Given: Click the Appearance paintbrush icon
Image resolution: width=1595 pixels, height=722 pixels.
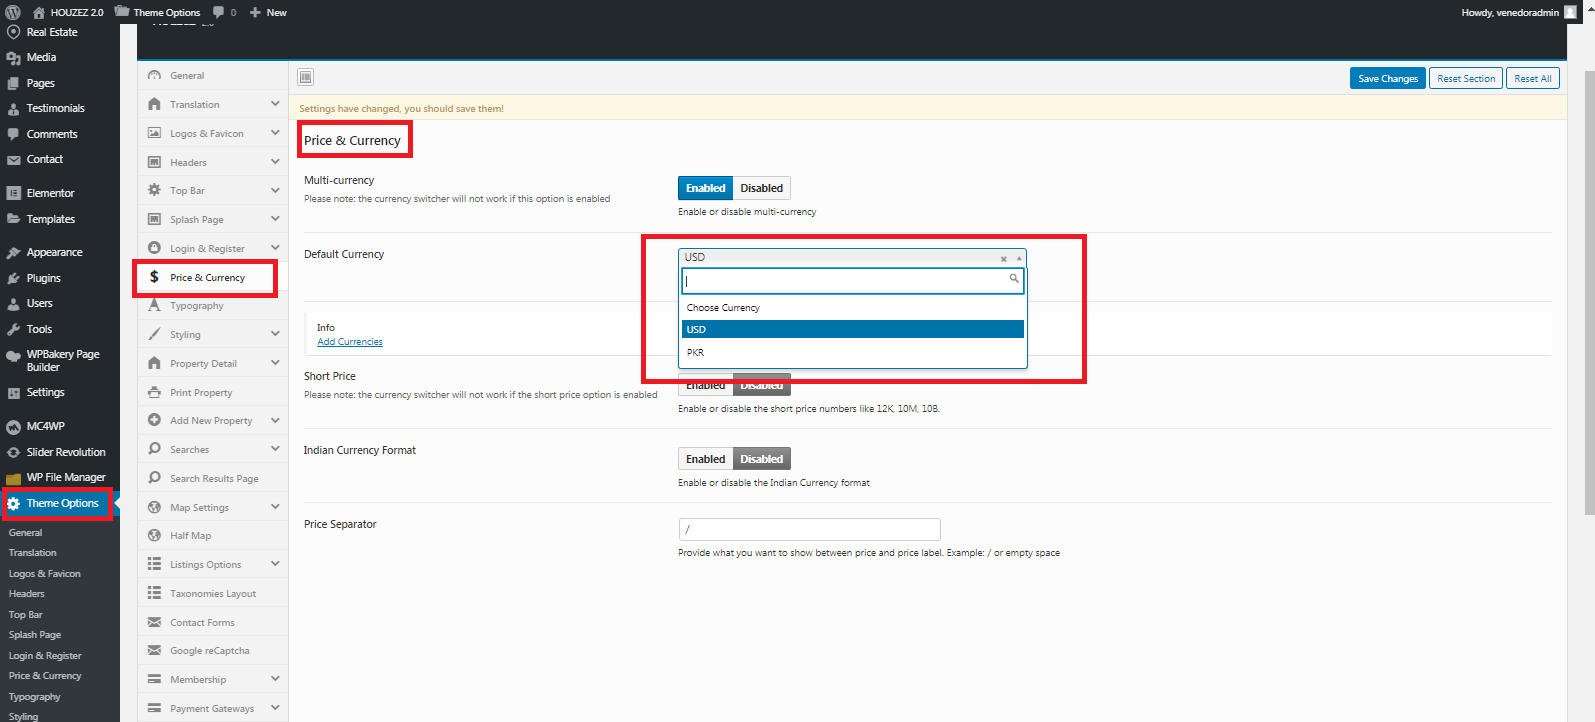Looking at the screenshot, I should (13, 253).
